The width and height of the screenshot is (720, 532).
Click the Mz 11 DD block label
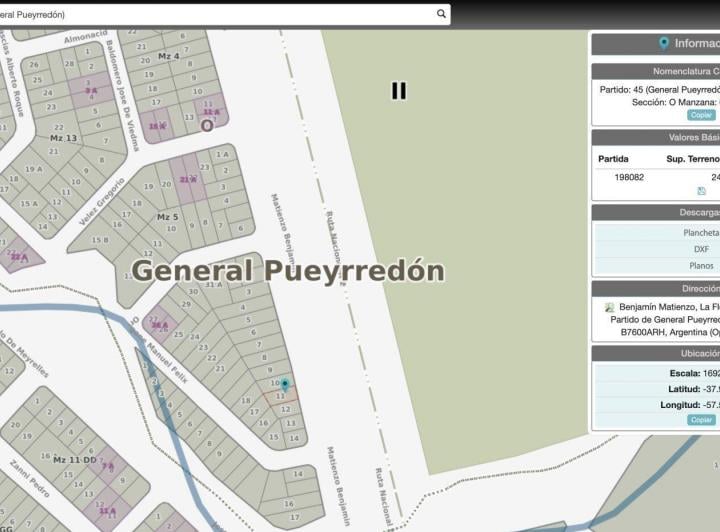click(x=74, y=459)
